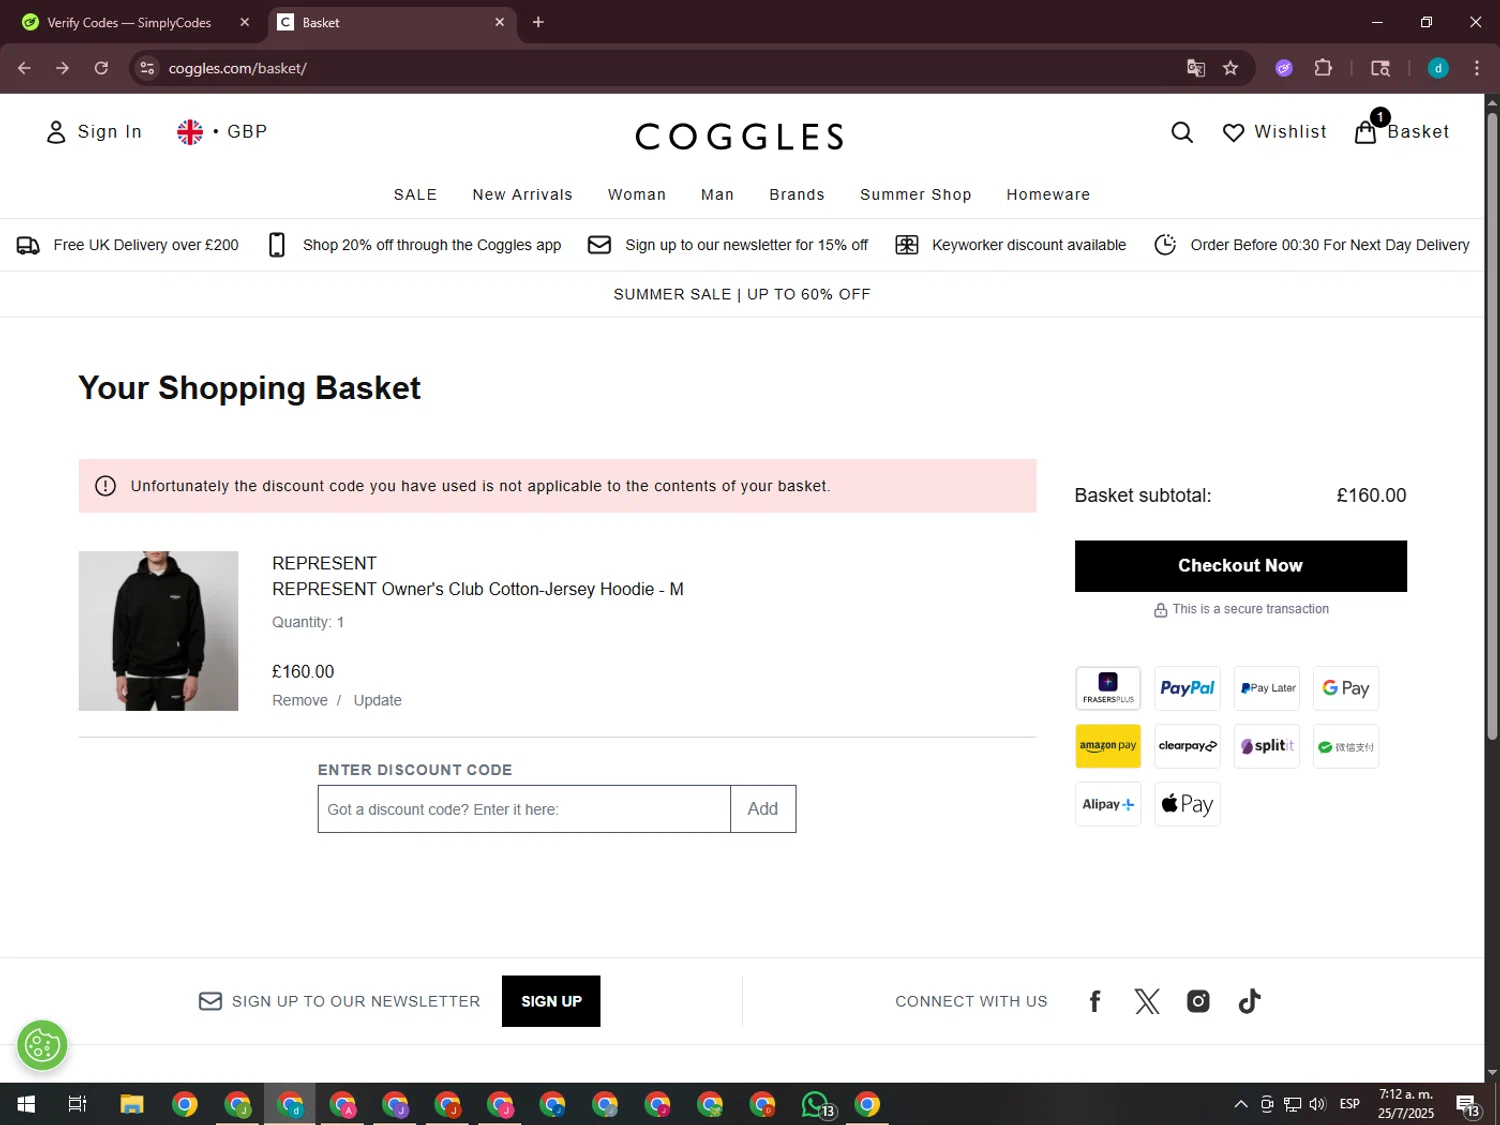Image resolution: width=1500 pixels, height=1125 pixels.
Task: Select the Google Pay option
Action: pos(1346,688)
